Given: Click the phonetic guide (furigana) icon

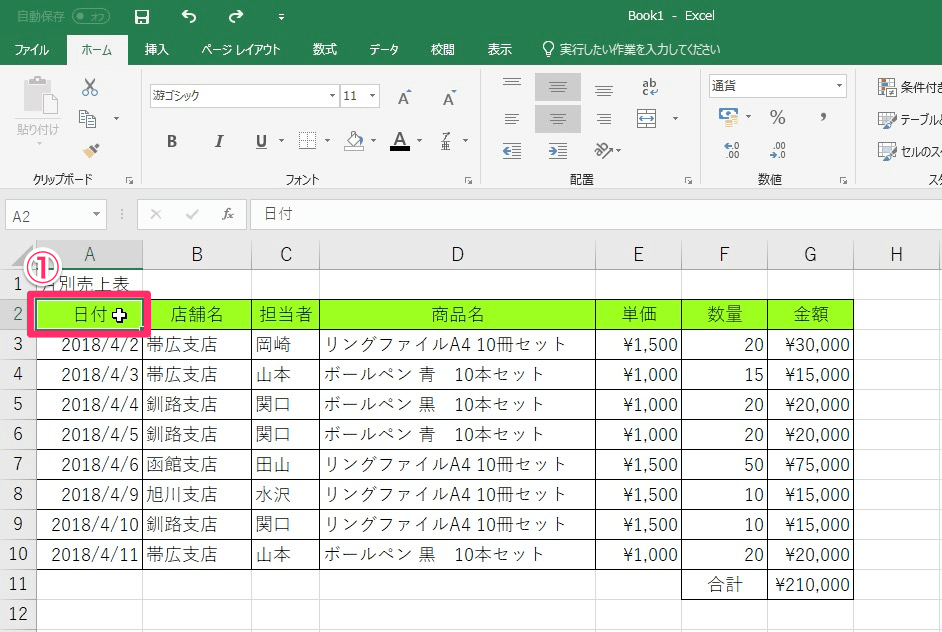Looking at the screenshot, I should 446,141.
